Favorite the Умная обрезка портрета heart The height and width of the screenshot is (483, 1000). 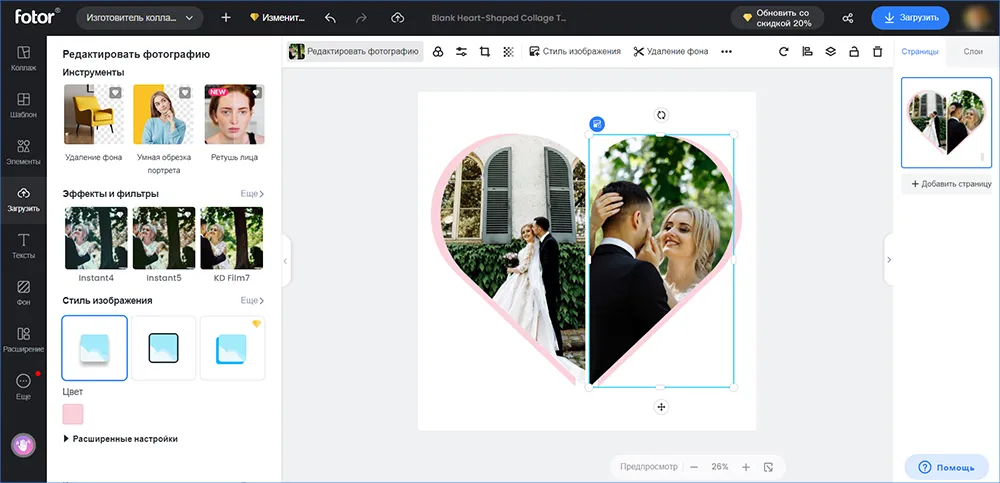click(184, 93)
